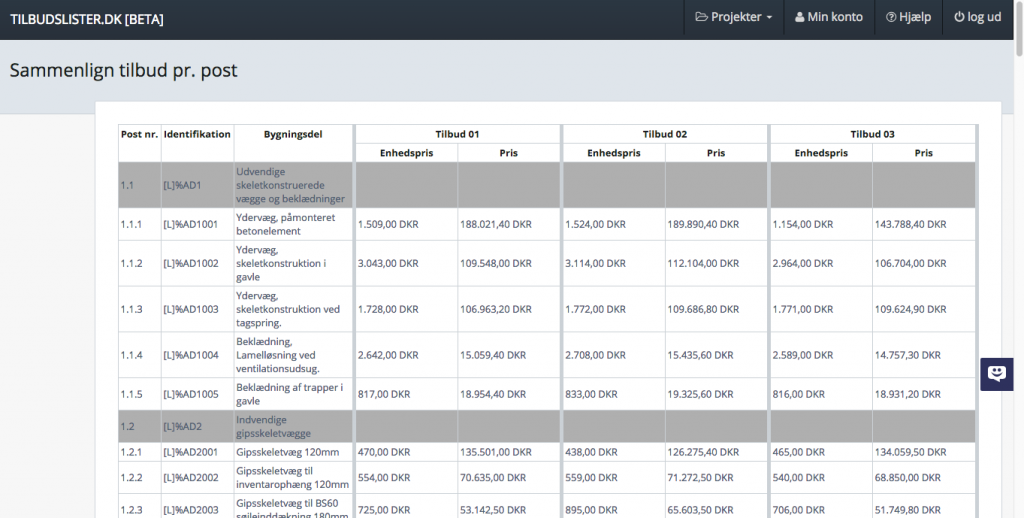
Task: Click price 70.635,00 DKR
Action: click(493, 478)
